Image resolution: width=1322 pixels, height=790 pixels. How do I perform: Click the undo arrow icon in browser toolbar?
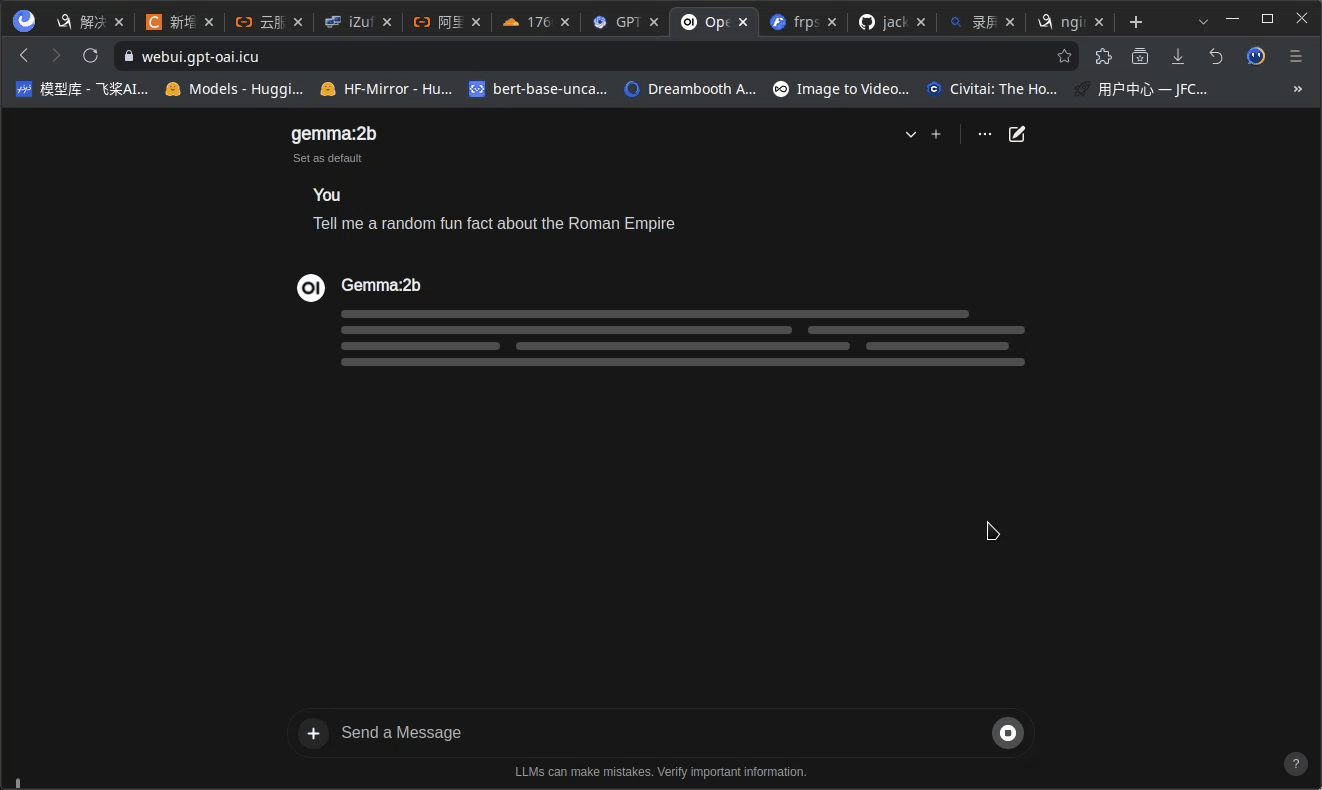coord(1216,56)
